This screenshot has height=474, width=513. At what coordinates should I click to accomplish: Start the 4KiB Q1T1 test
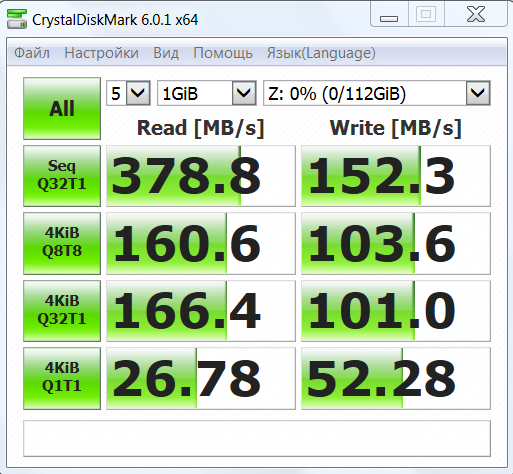point(62,378)
